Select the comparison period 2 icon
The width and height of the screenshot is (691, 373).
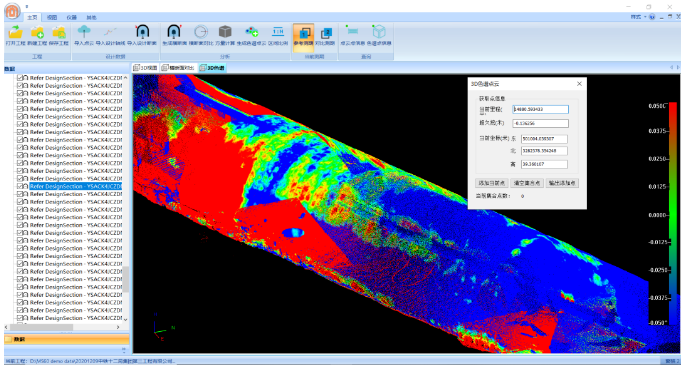click(x=326, y=35)
